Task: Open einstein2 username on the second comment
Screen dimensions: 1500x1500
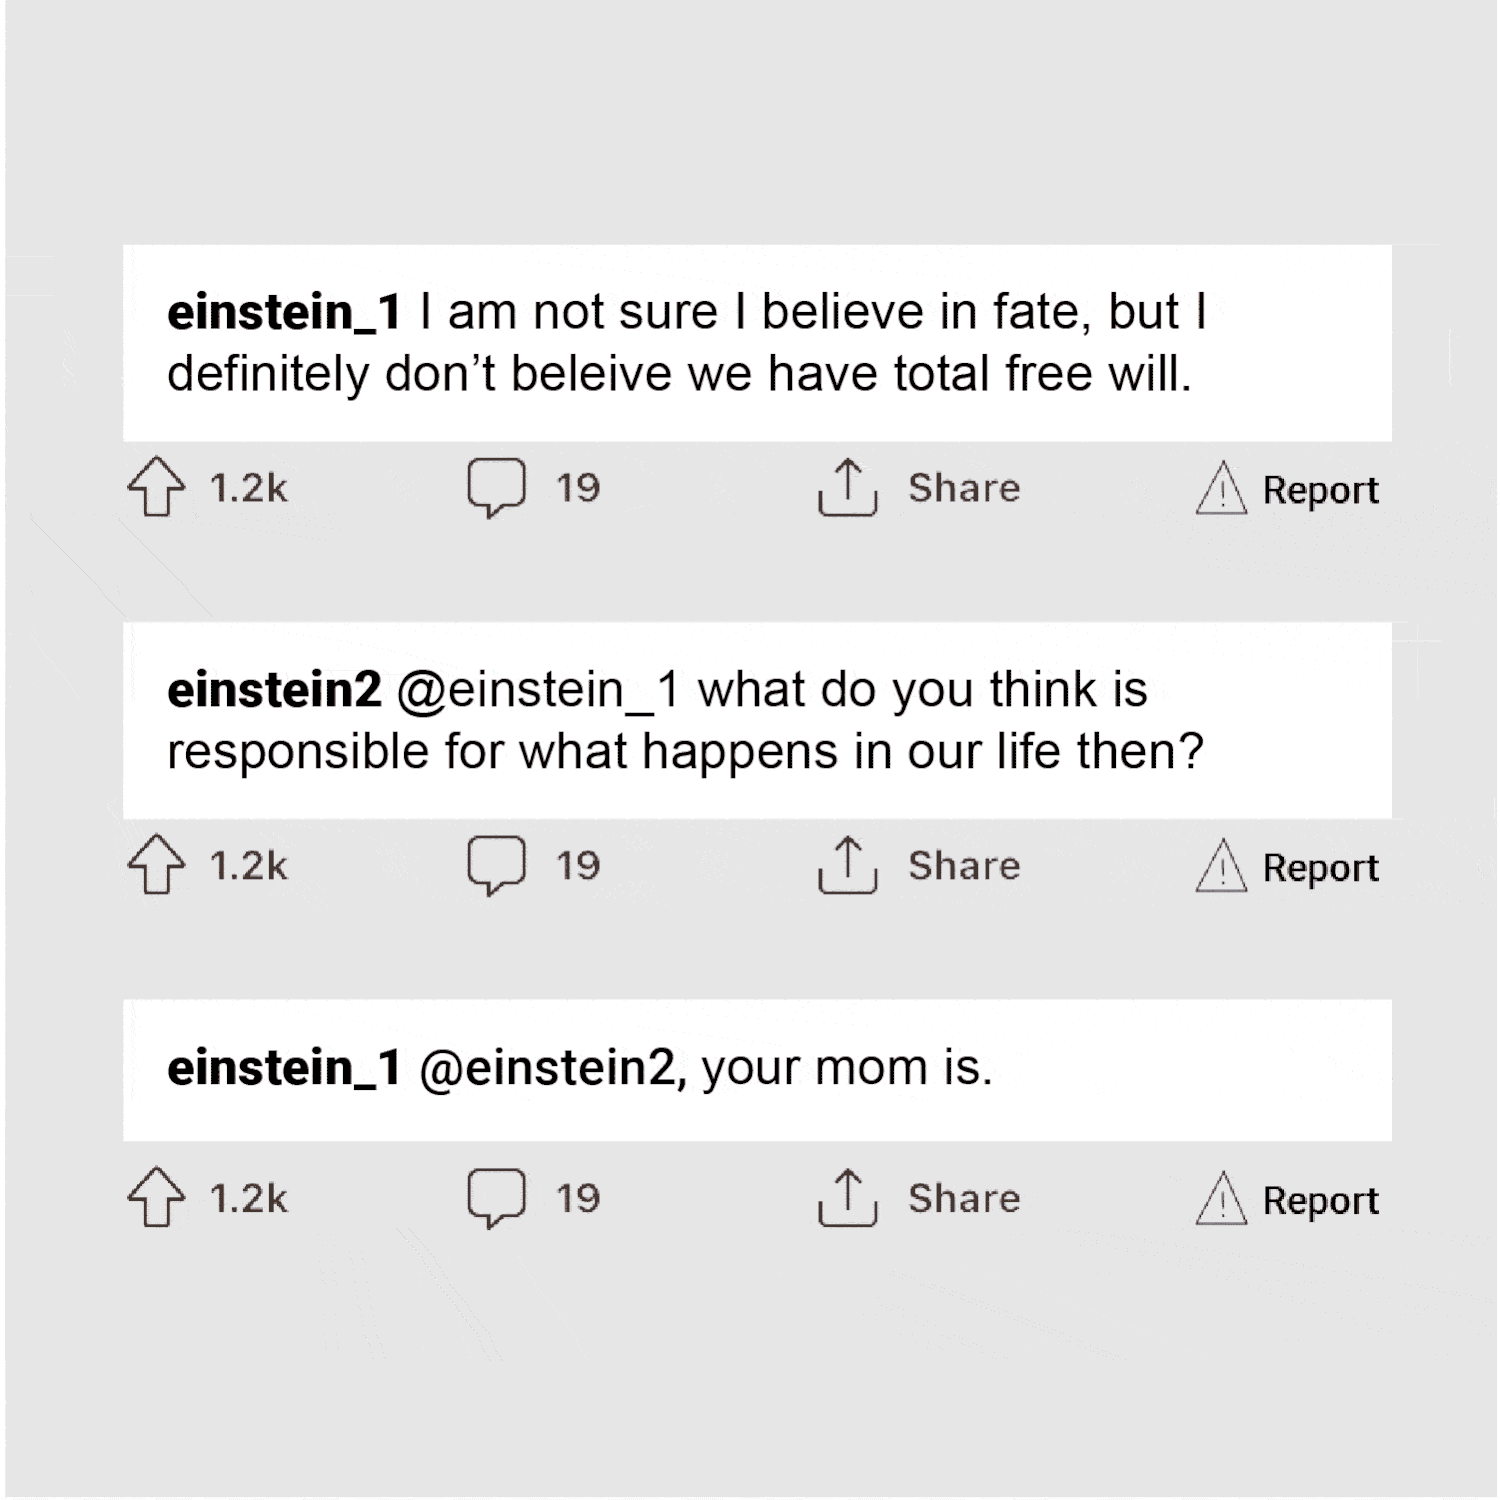Action: point(274,690)
